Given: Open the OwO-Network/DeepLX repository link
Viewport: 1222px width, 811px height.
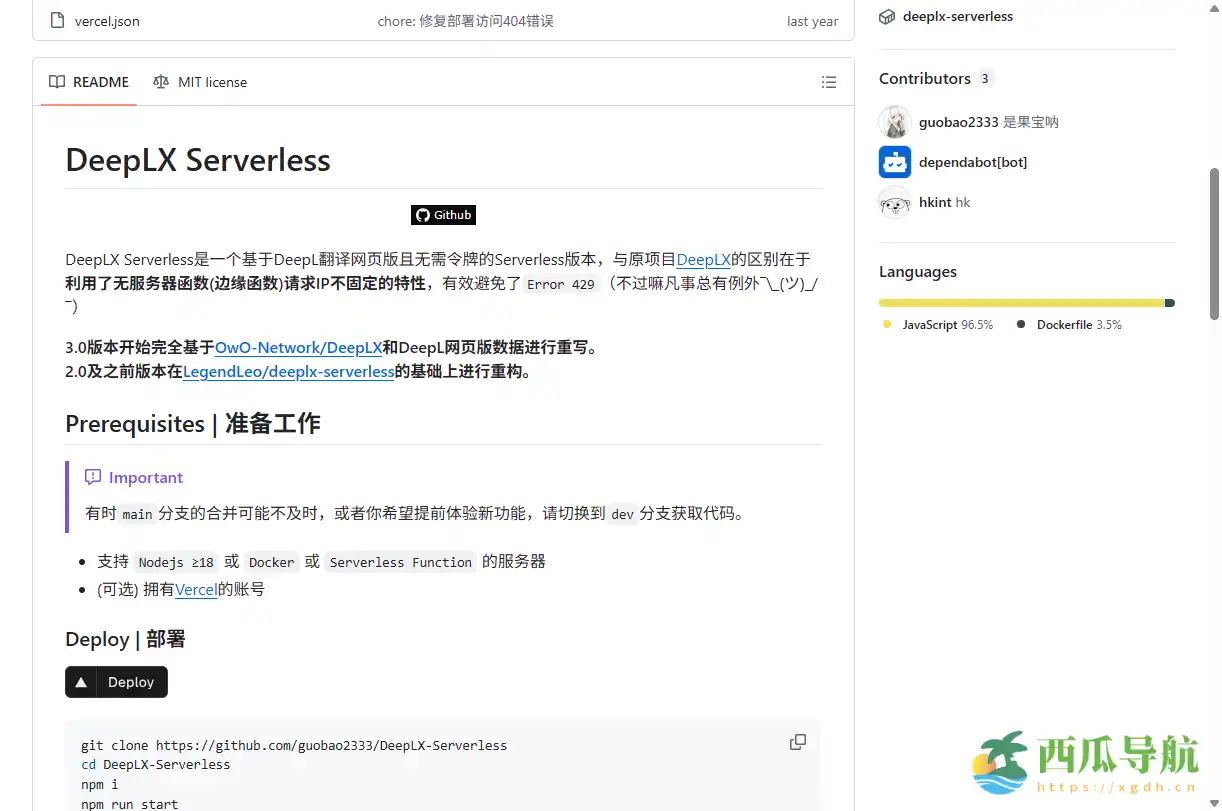Looking at the screenshot, I should [x=298, y=347].
